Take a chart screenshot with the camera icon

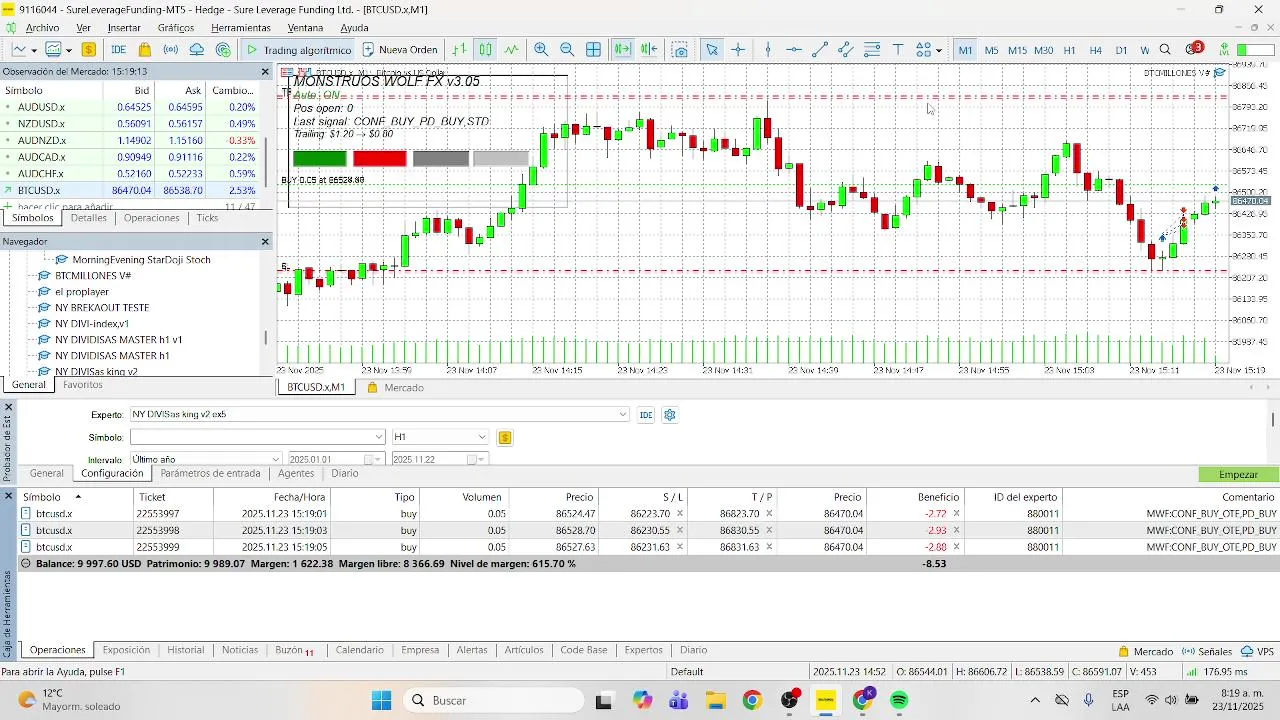[x=680, y=50]
